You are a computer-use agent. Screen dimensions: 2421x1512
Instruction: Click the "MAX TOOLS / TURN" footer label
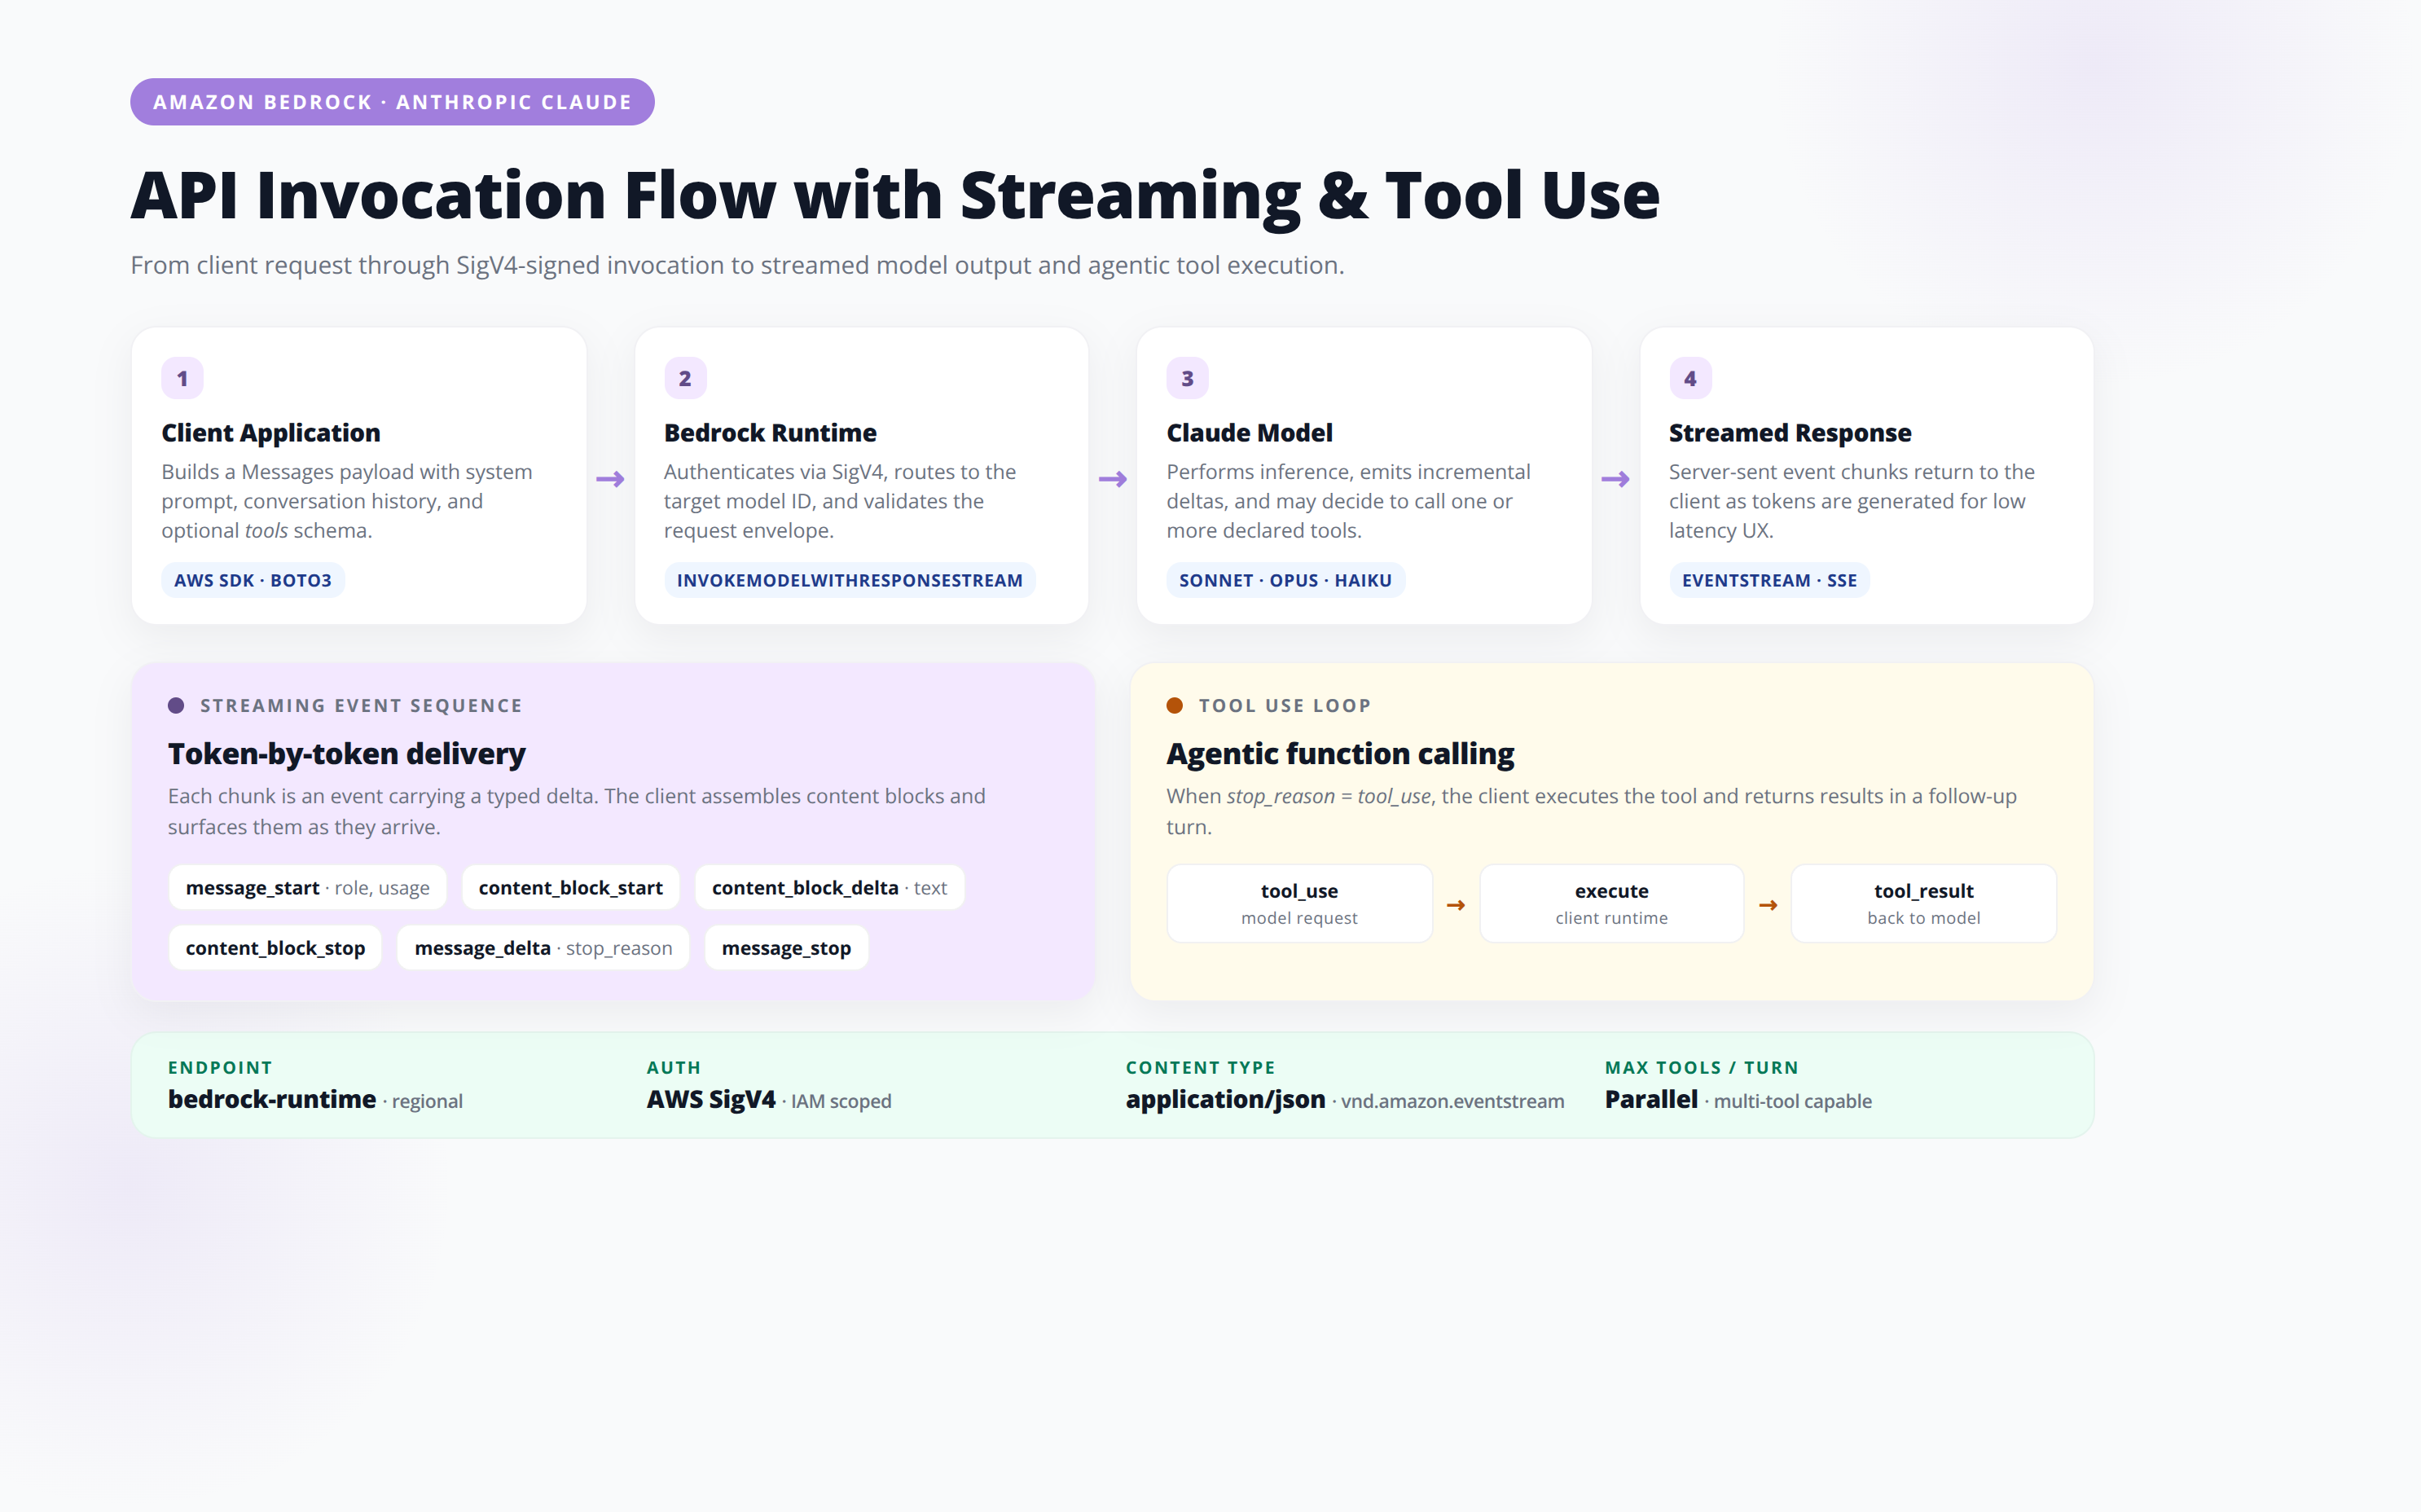pyautogui.click(x=1701, y=1067)
